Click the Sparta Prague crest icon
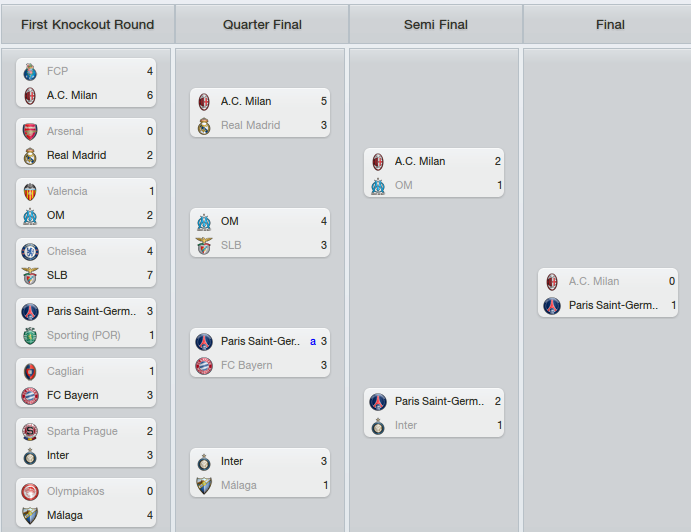The width and height of the screenshot is (691, 532). click(30, 432)
